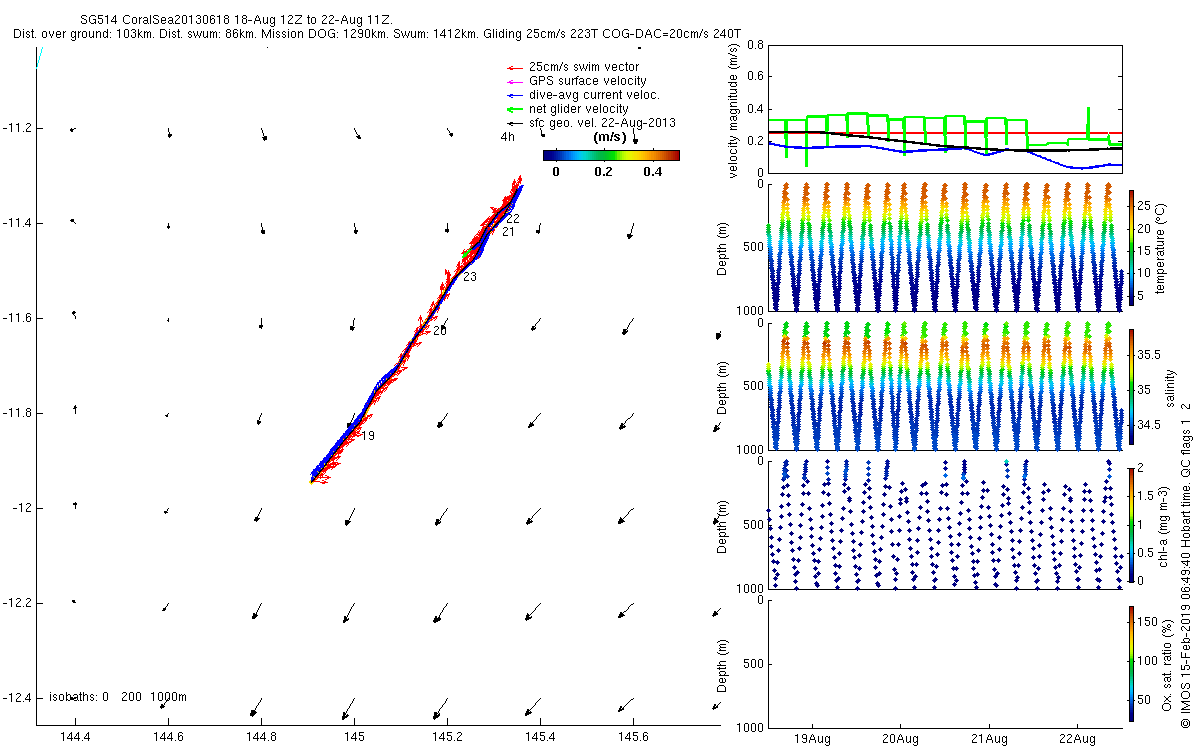This screenshot has height=750, width=1200.
Task: Click longitude tick label '145.2'
Action: 447,737
